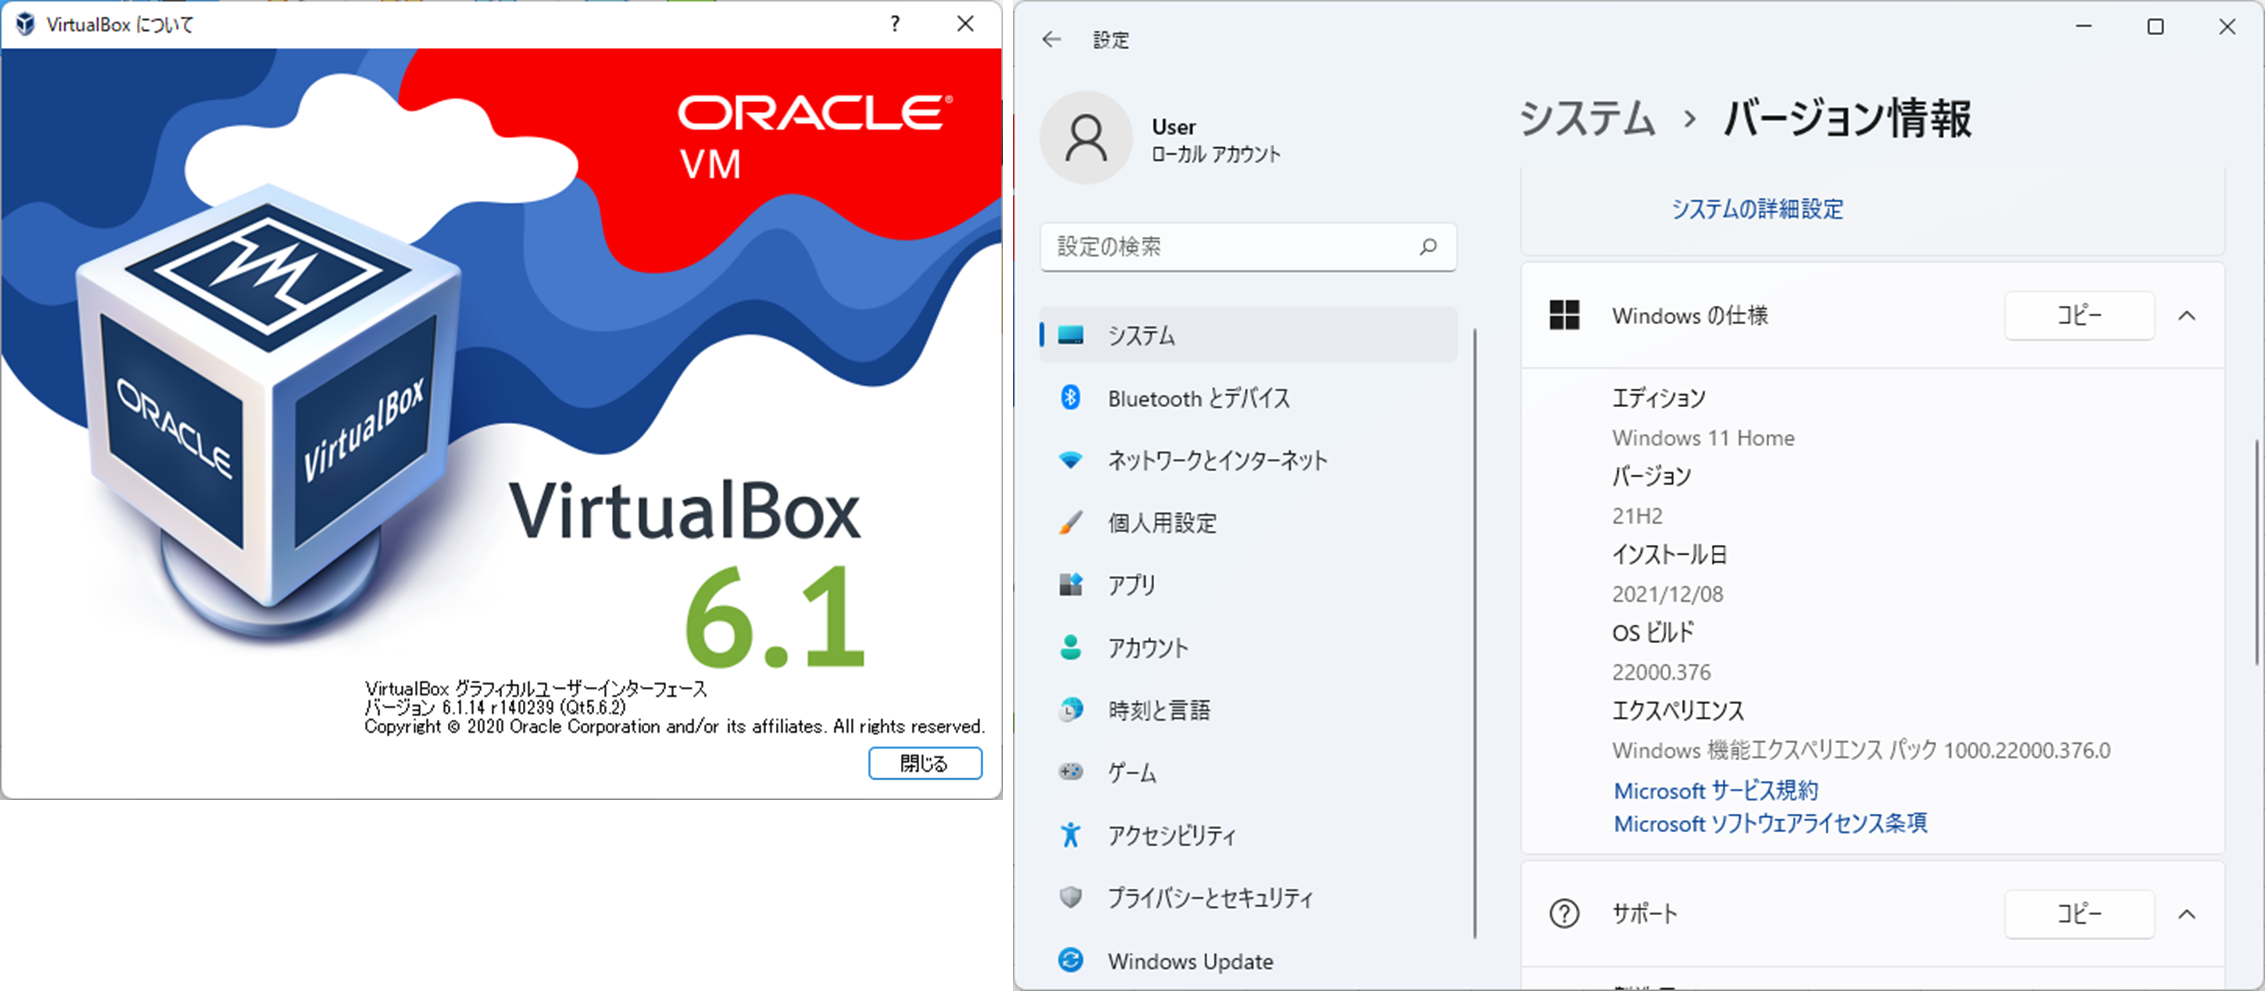The image size is (2265, 991).
Task: Click the システムの詳細設定 link
Action: pyautogui.click(x=1757, y=209)
